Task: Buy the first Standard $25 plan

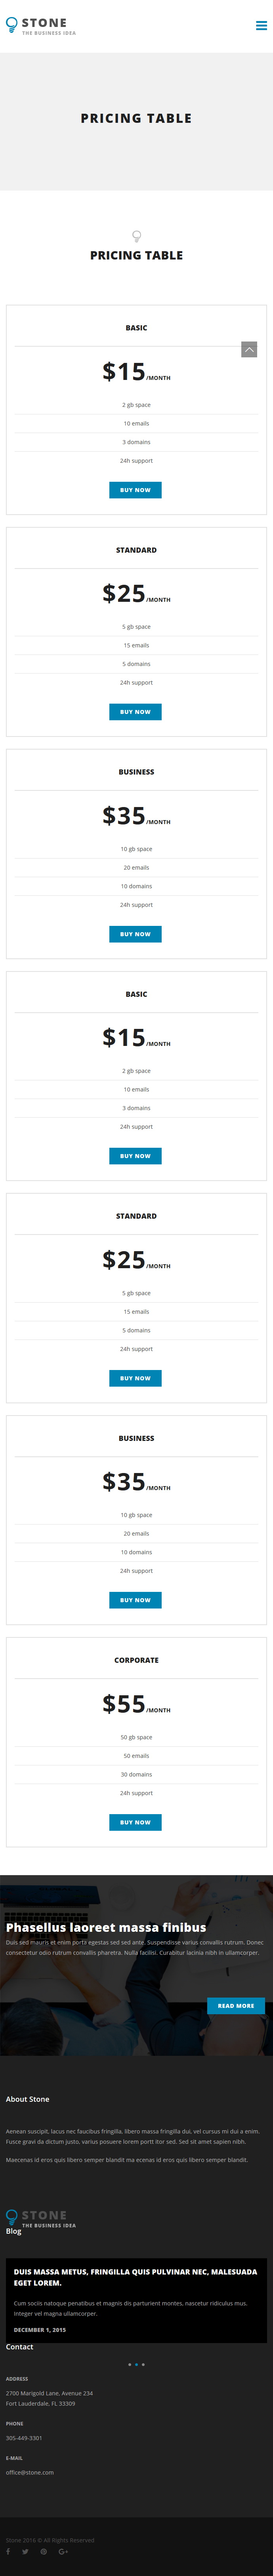Action: coord(135,712)
